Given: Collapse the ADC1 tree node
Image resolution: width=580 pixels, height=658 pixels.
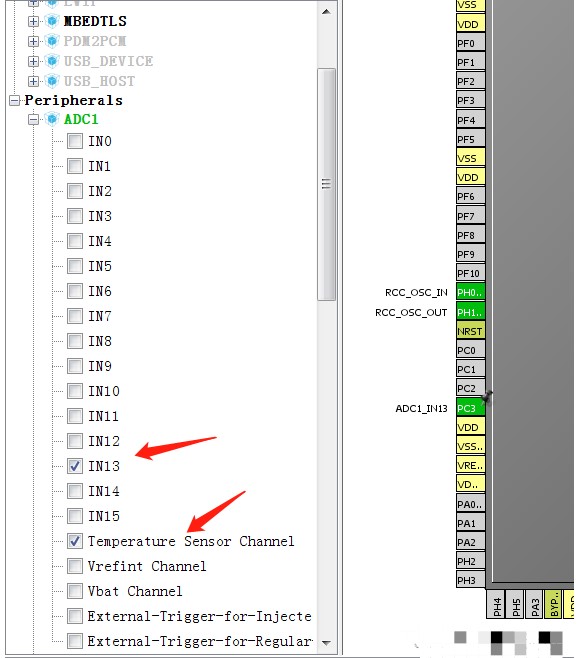Looking at the screenshot, I should tap(34, 120).
